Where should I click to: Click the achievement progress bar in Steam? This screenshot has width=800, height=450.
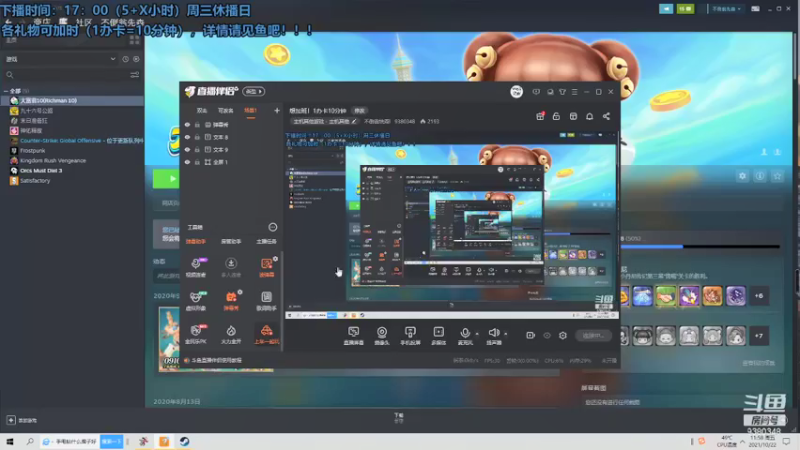click(700, 247)
